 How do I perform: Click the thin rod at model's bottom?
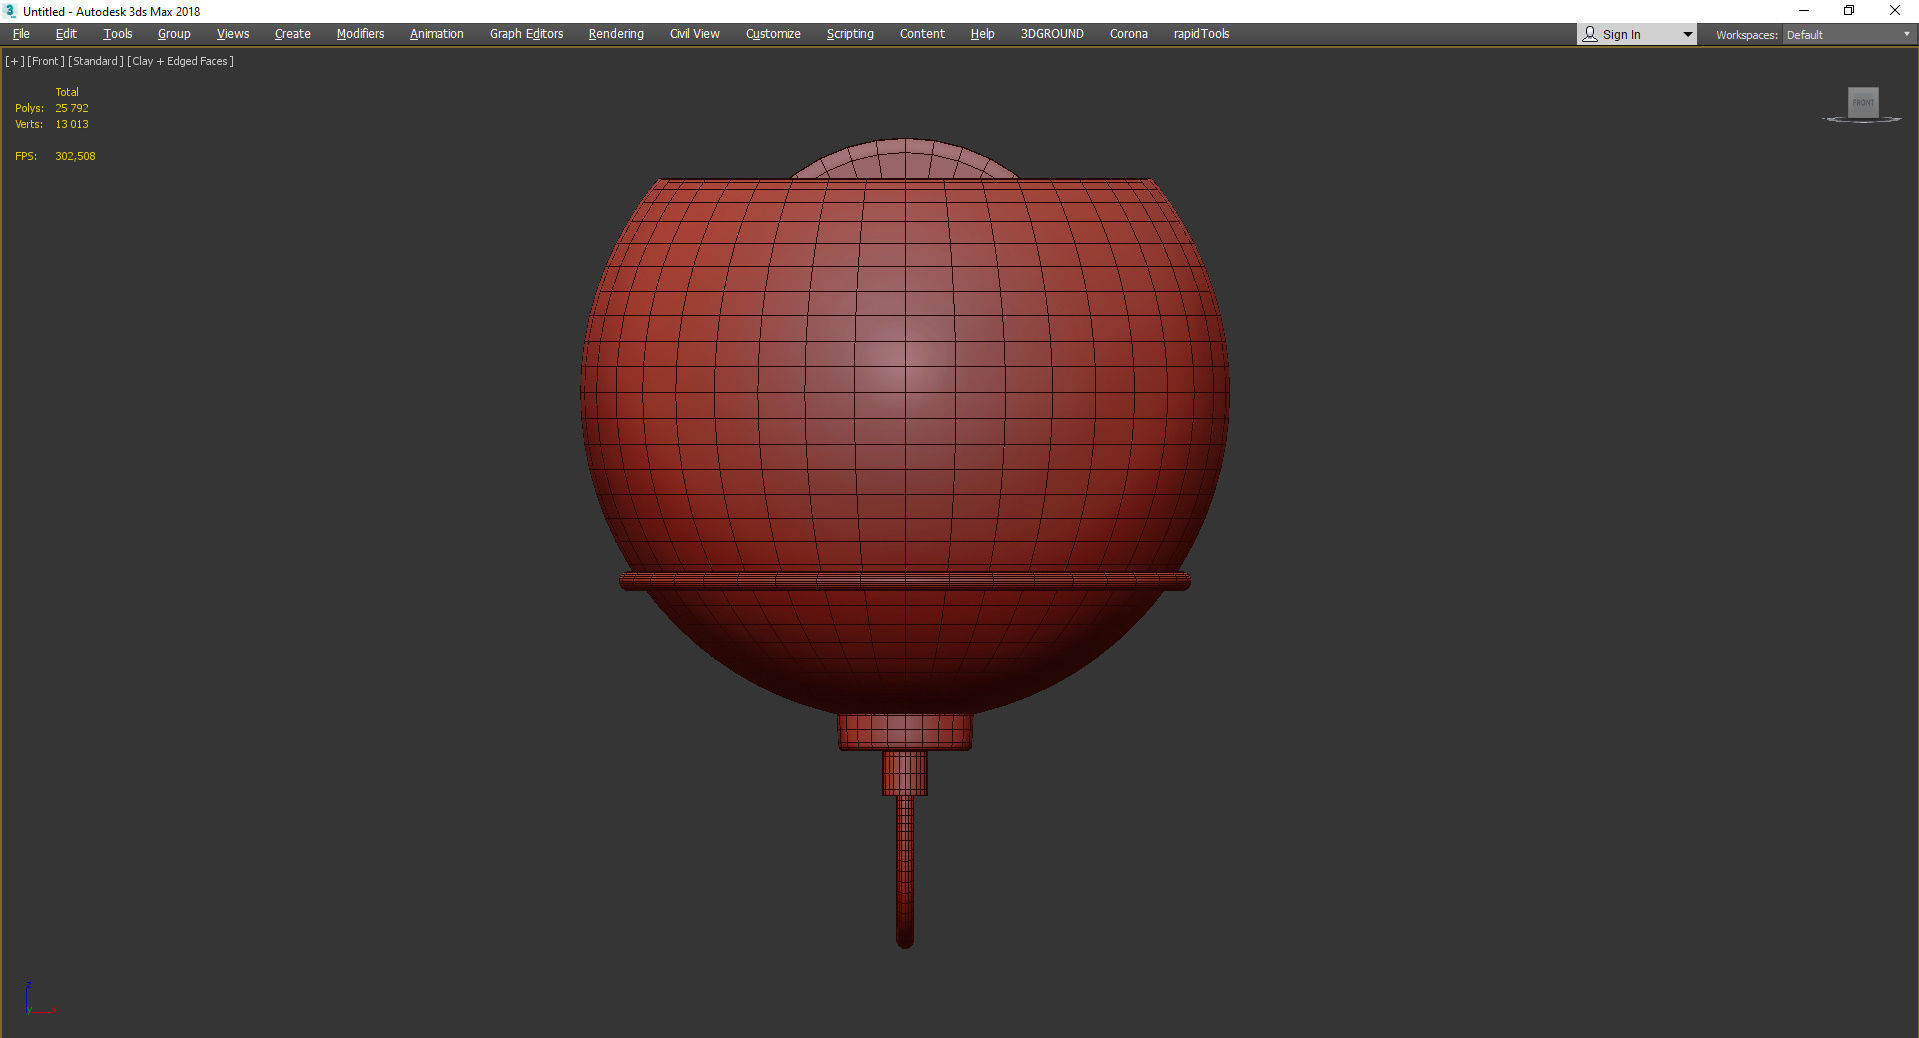tap(905, 870)
